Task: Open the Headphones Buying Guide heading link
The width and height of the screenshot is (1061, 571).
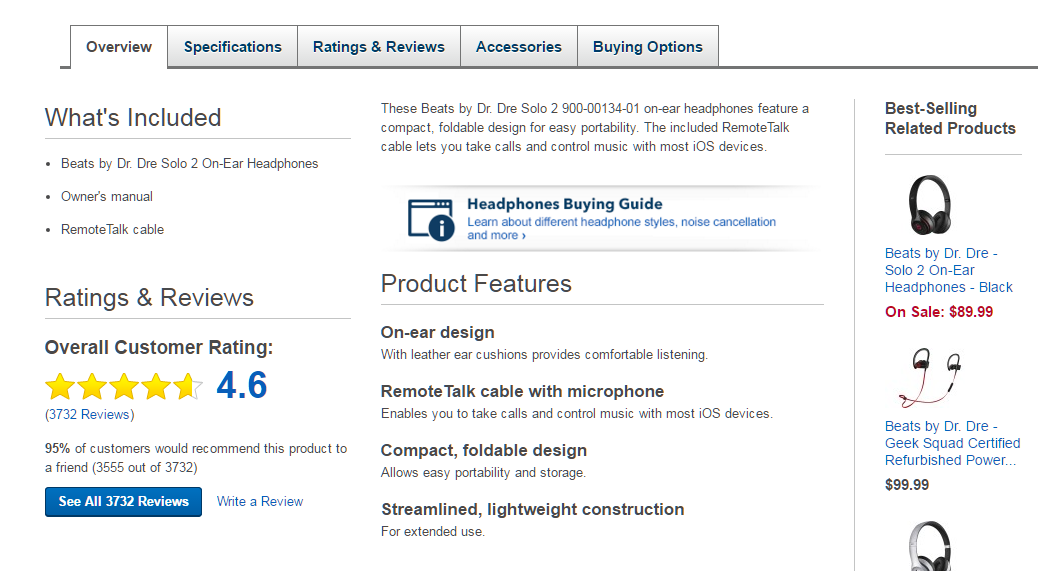Action: pyautogui.click(x=565, y=204)
